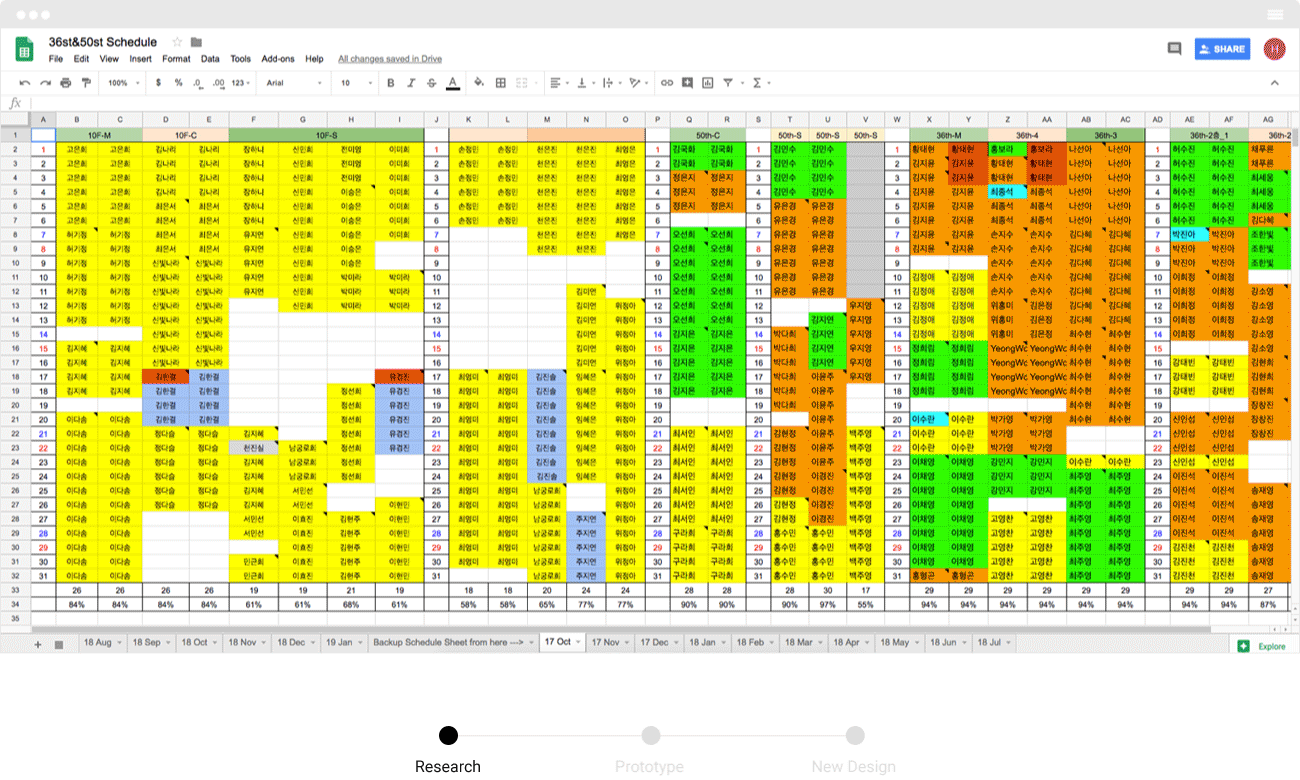Activate the paint format tool
Screen dimensions: 1300x780
[x=86, y=83]
